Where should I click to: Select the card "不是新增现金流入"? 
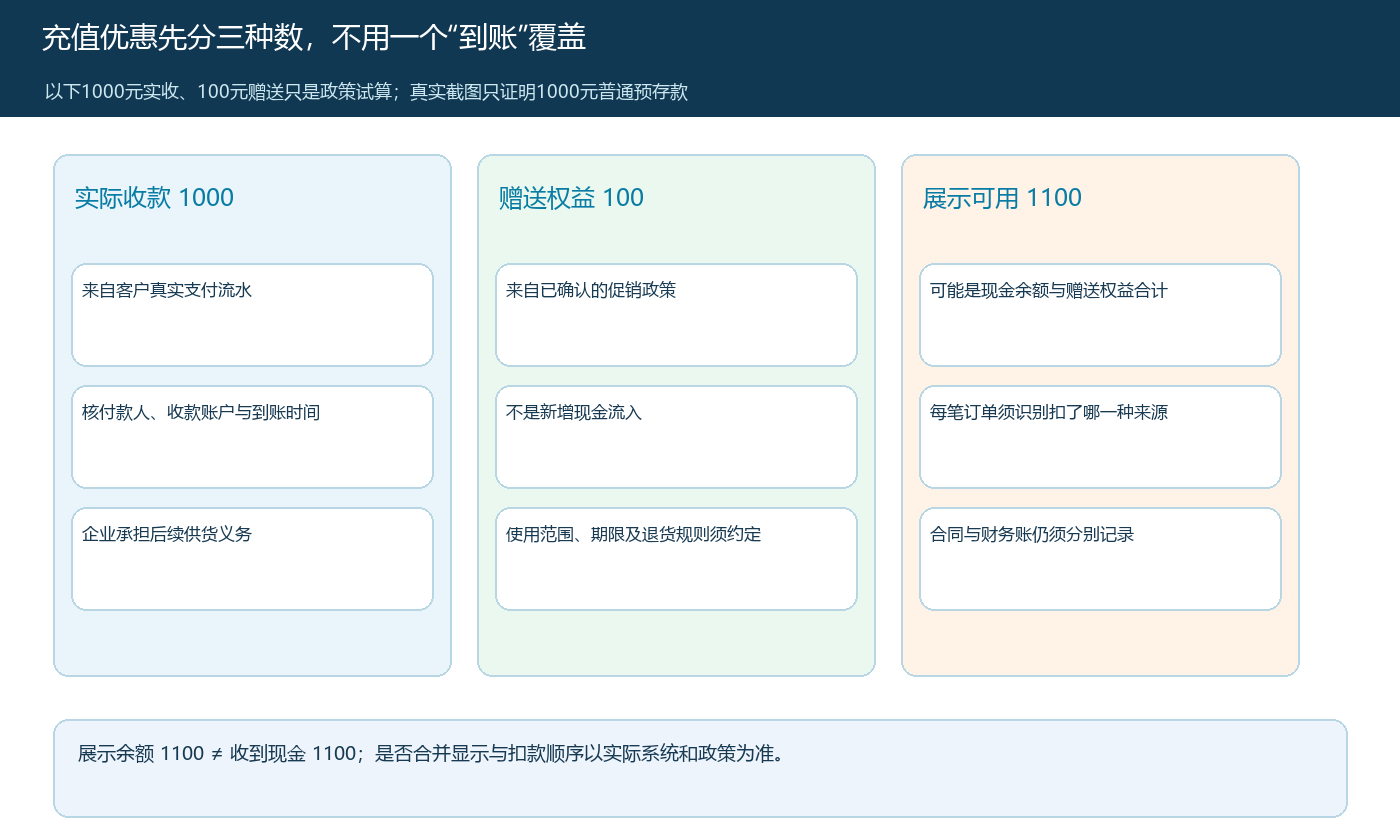(x=676, y=437)
